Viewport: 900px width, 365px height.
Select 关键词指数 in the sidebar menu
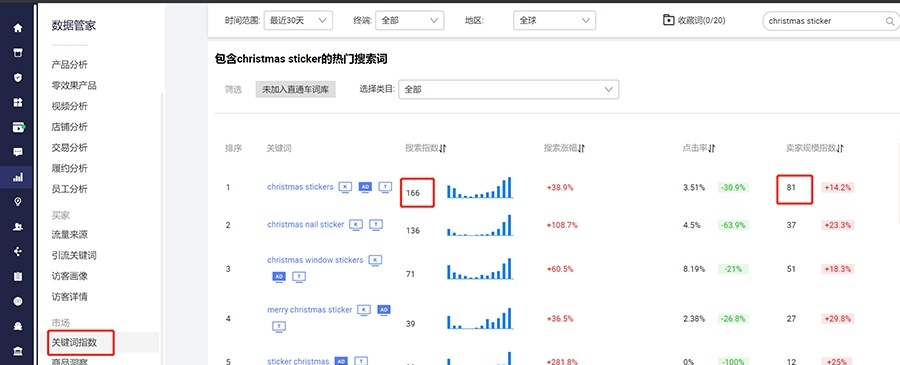point(75,343)
